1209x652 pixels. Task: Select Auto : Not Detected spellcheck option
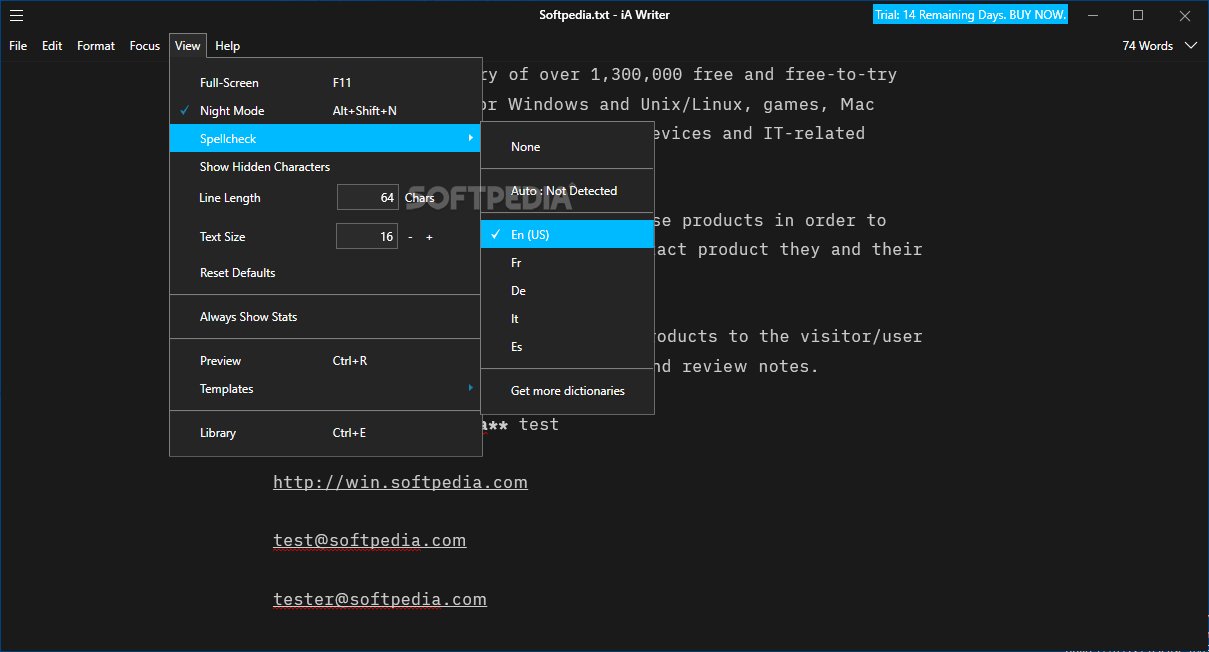(x=567, y=191)
